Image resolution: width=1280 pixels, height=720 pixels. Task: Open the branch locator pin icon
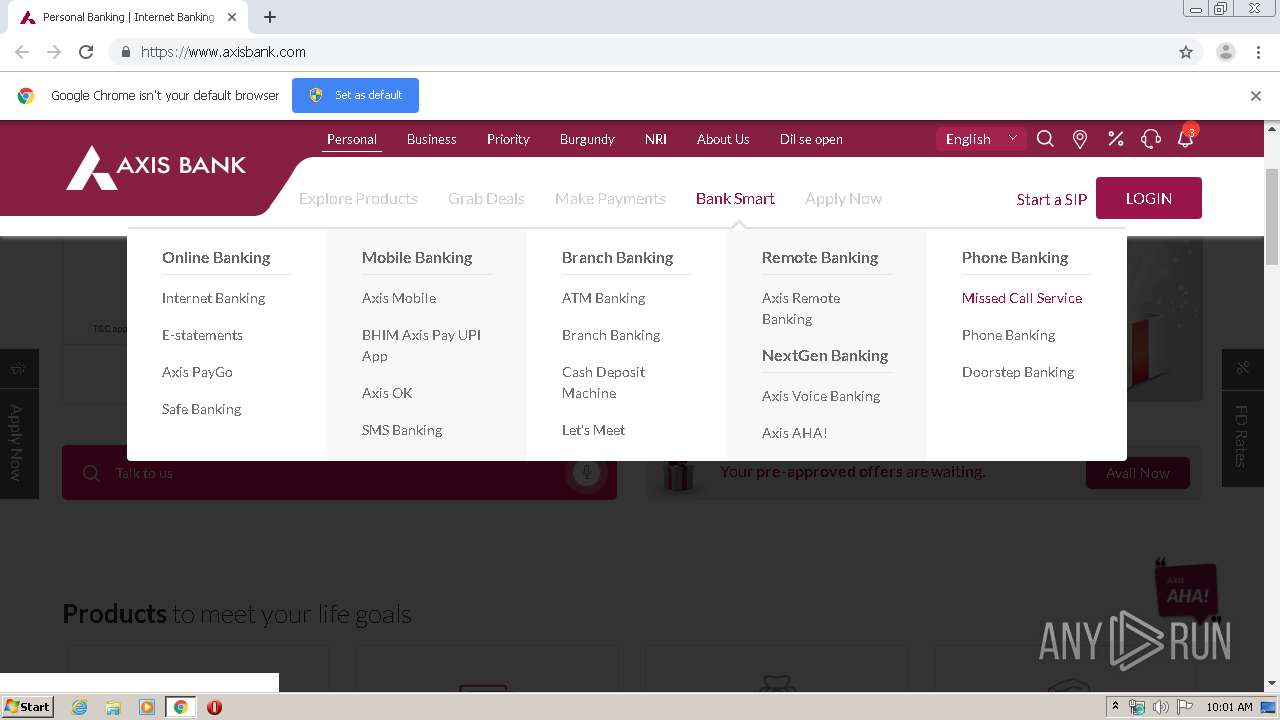coord(1080,139)
